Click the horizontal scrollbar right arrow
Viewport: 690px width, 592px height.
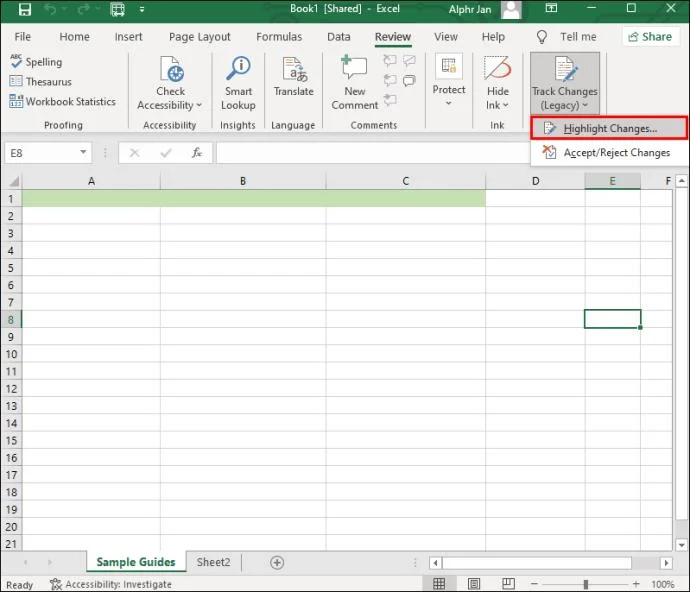click(x=666, y=563)
